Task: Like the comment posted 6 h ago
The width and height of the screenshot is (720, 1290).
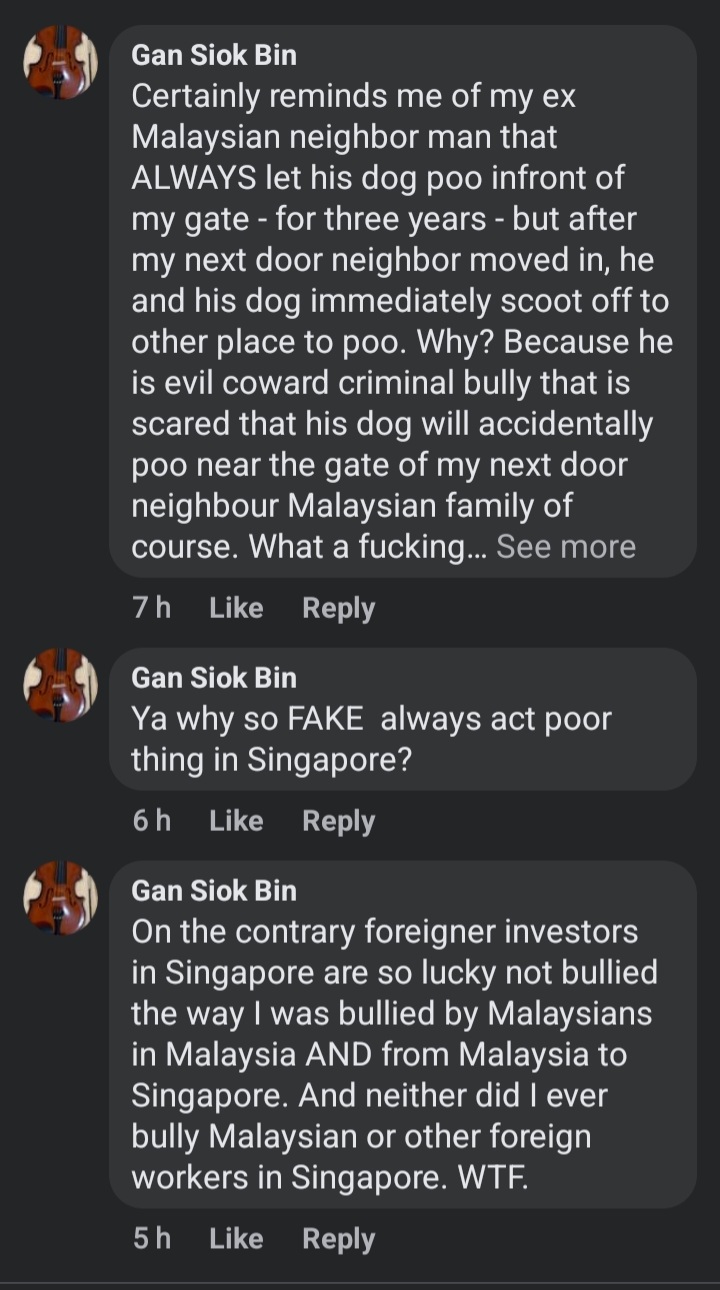Action: pos(236,821)
